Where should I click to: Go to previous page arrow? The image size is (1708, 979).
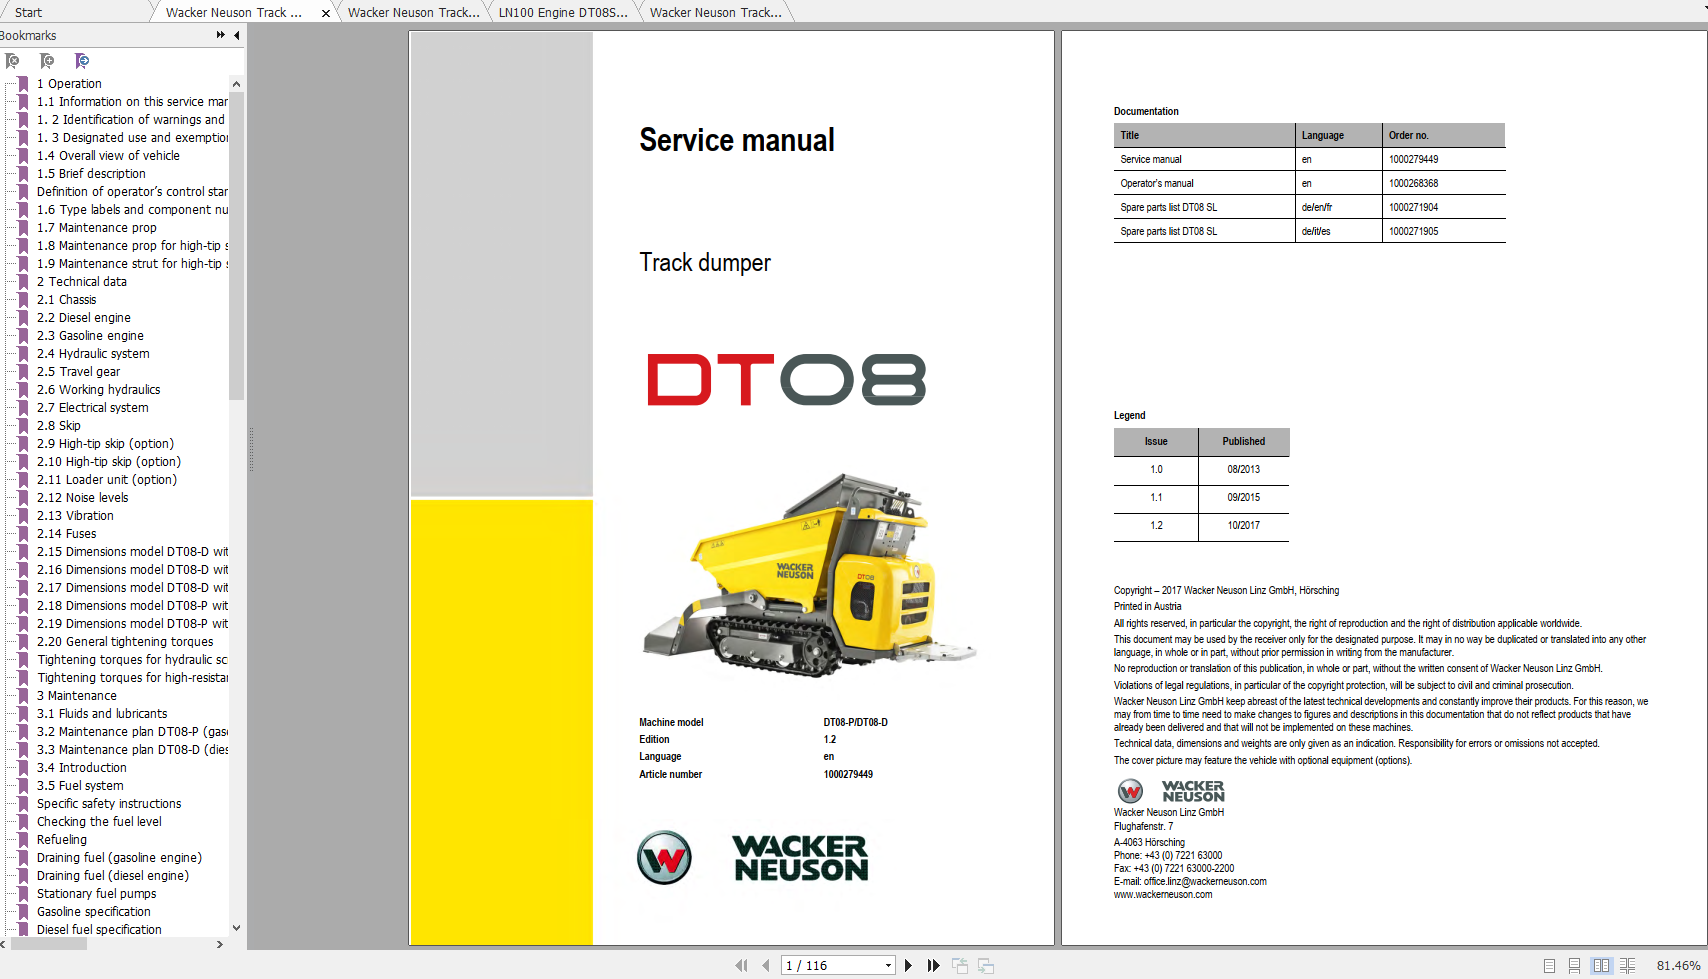(766, 965)
